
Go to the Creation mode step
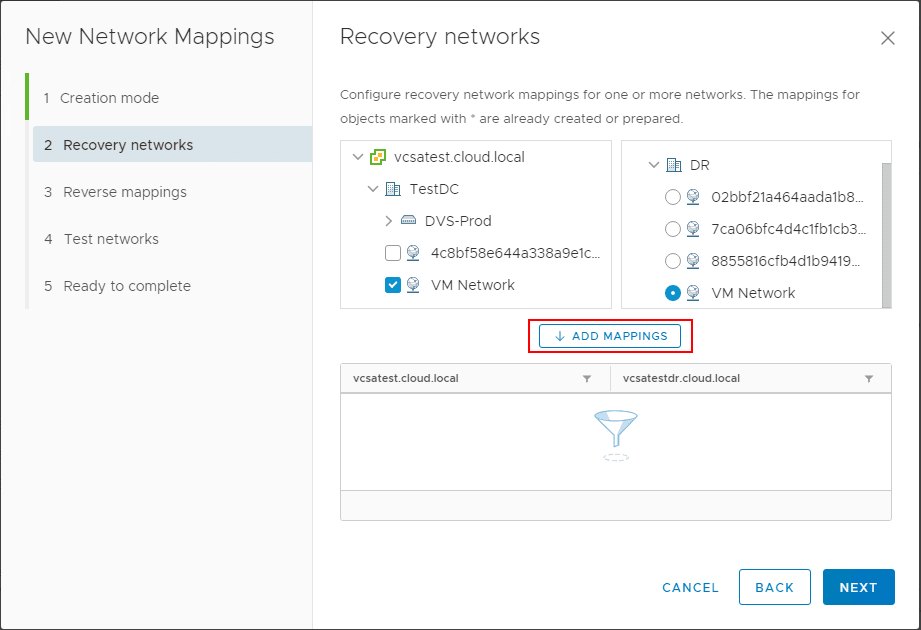click(110, 98)
